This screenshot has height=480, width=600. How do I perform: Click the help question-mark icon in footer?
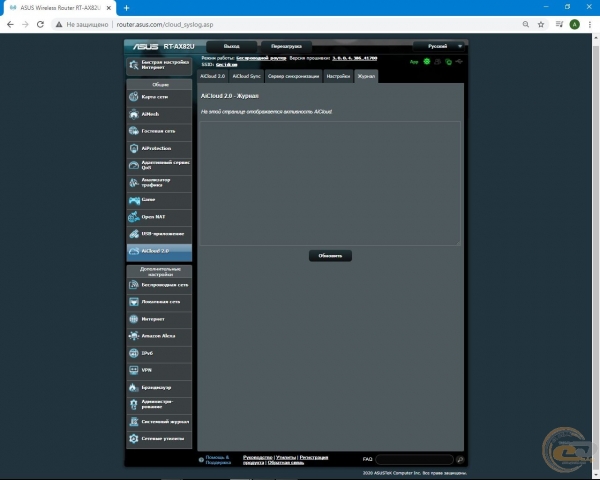(201, 460)
